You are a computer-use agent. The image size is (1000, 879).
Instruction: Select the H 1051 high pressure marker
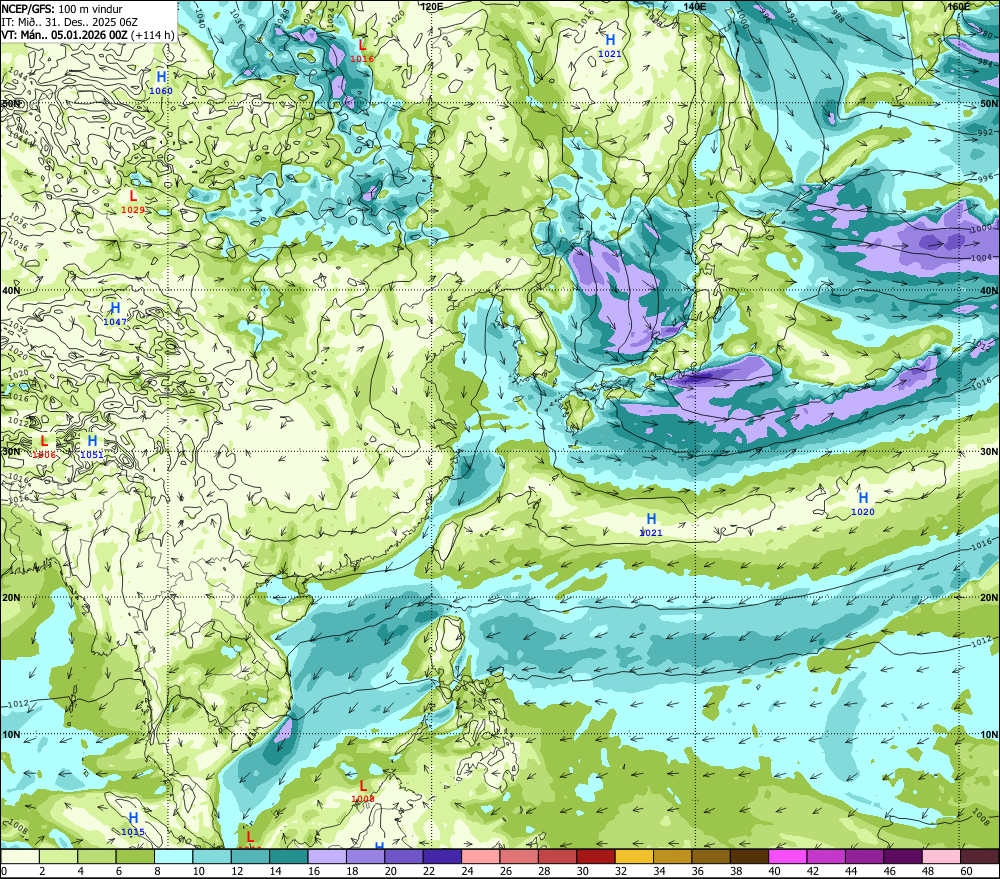point(92,447)
